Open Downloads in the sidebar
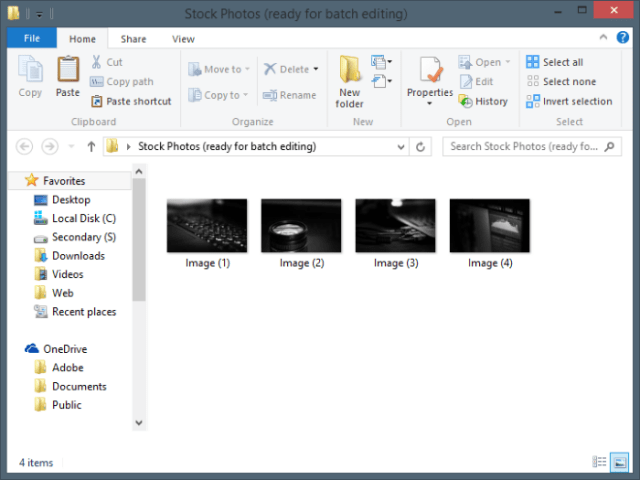The height and width of the screenshot is (480, 640). click(x=70, y=256)
